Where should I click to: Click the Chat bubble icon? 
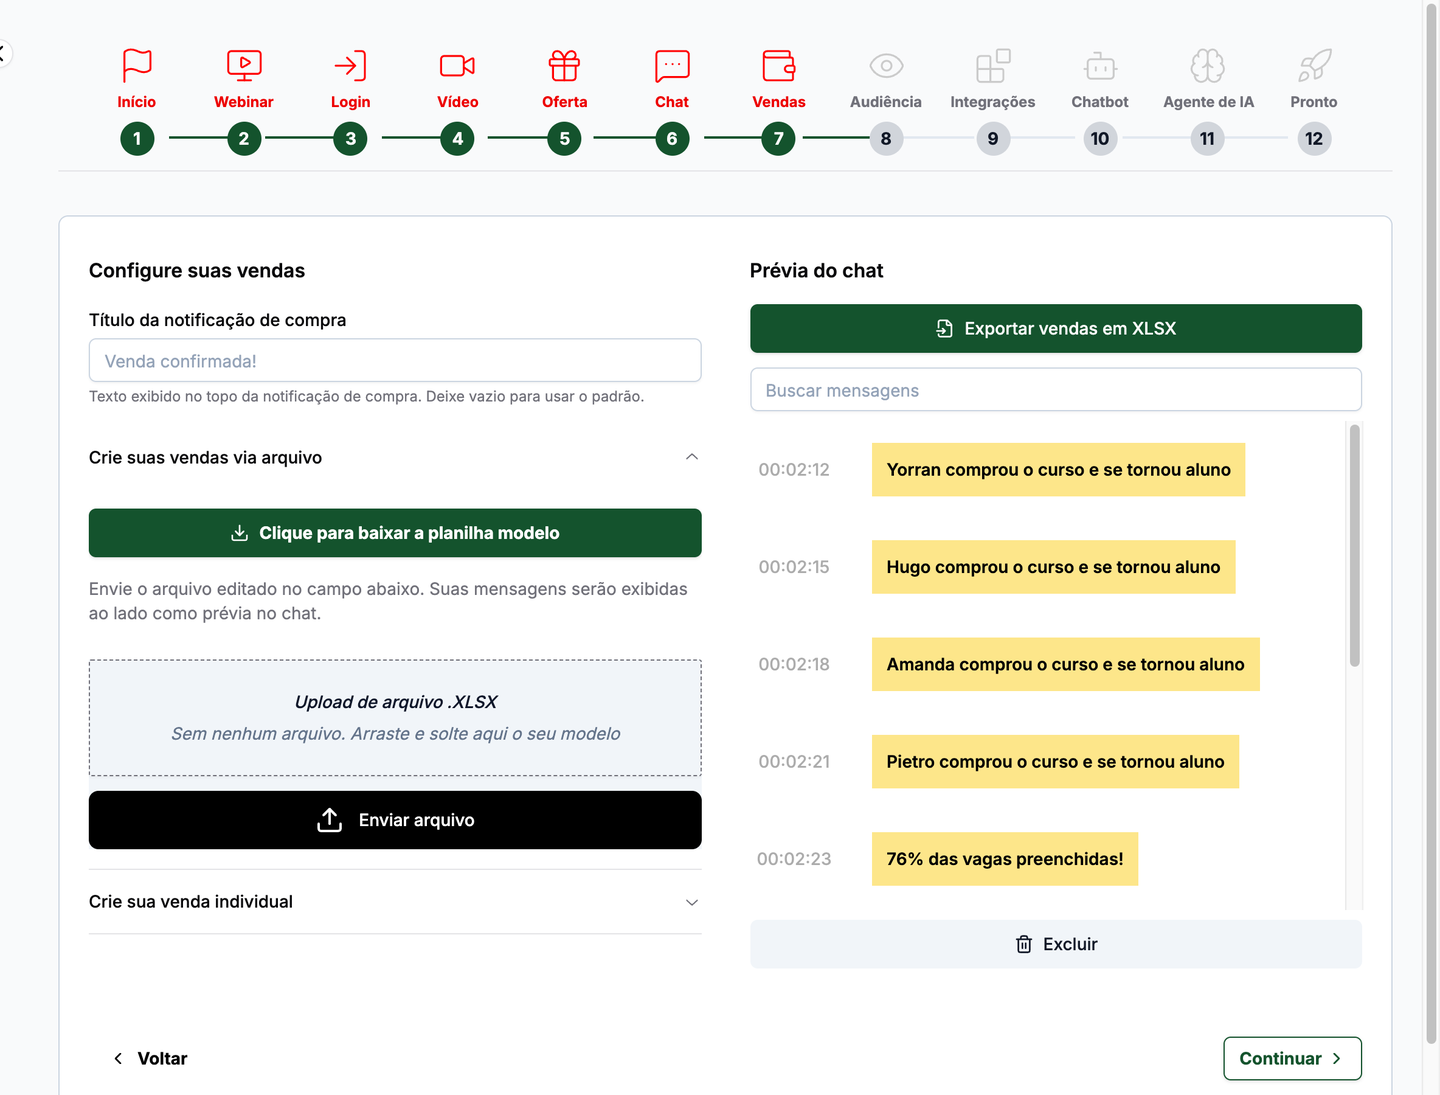point(672,66)
